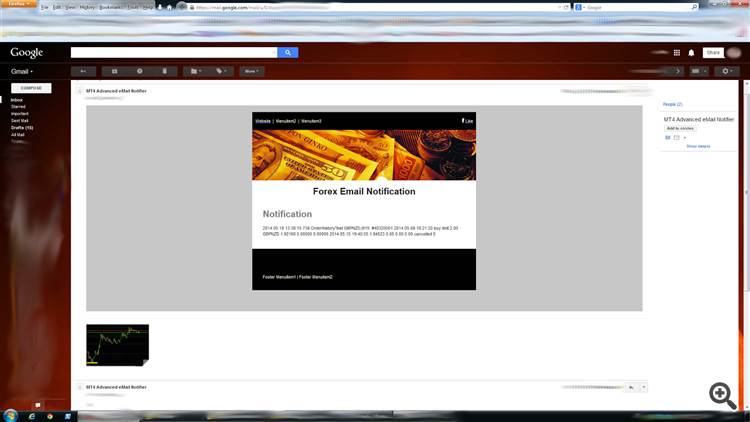
Task: Open the forex chart attachment thumbnail
Action: point(117,344)
